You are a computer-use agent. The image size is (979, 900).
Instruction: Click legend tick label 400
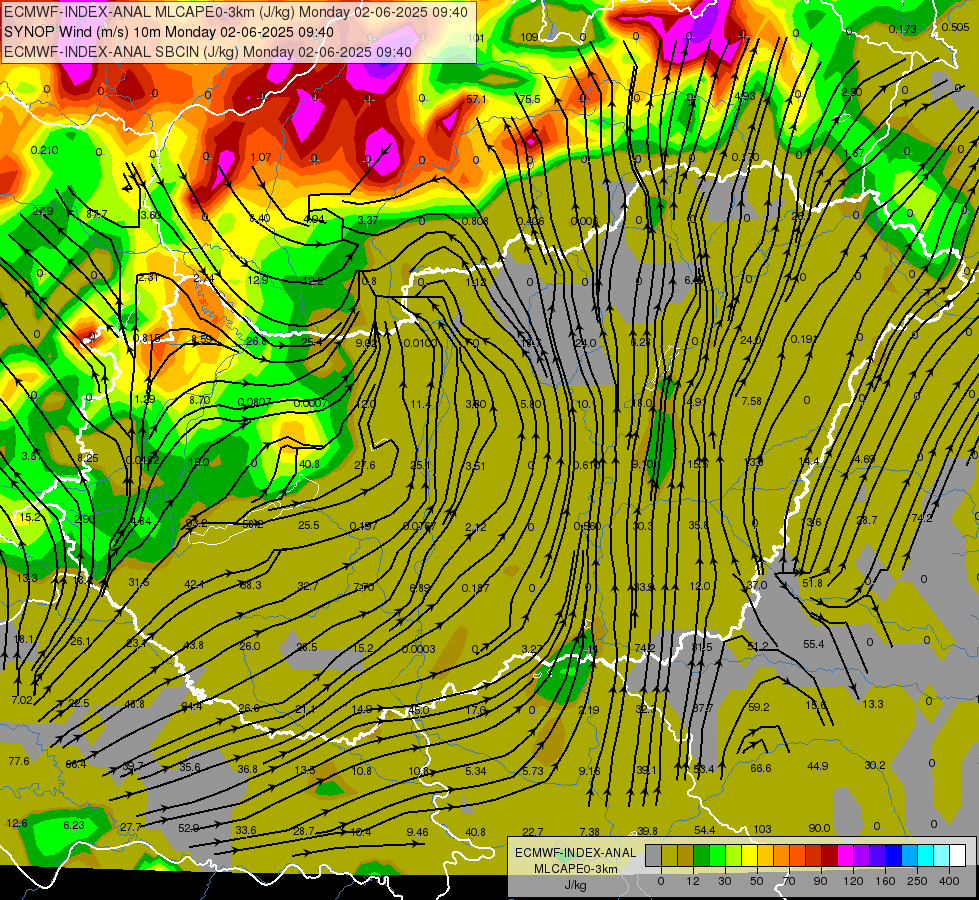pos(949,881)
